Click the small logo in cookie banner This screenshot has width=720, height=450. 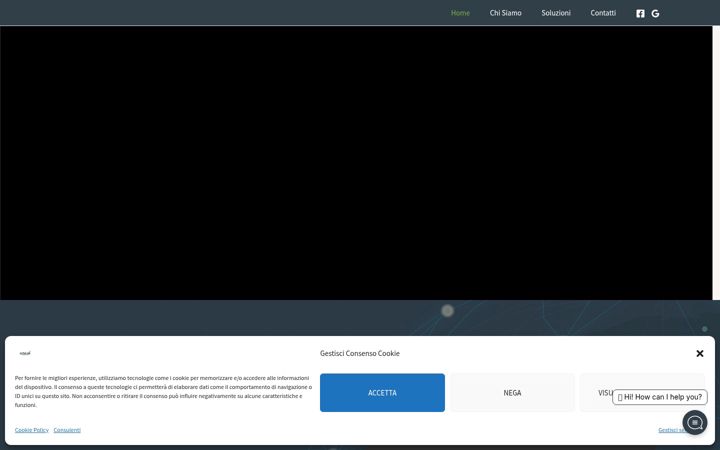(x=25, y=354)
